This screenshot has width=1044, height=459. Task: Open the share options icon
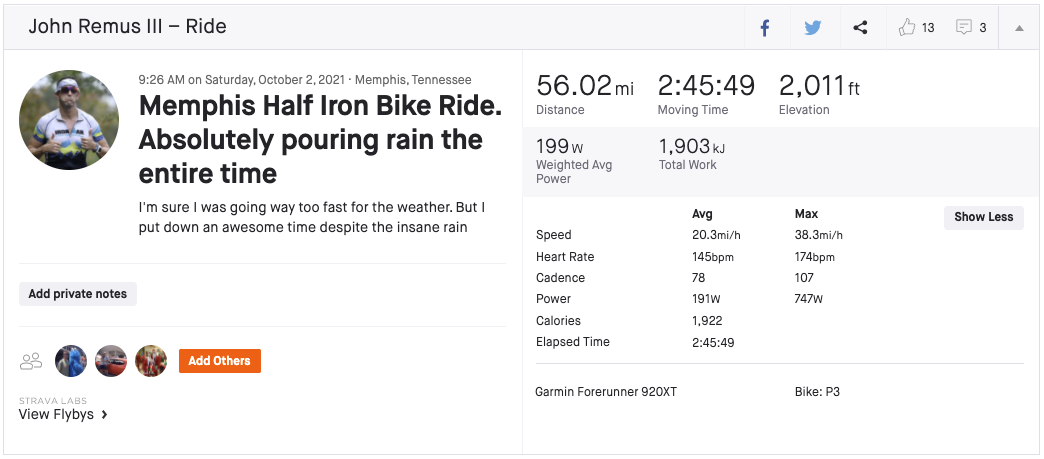(860, 28)
